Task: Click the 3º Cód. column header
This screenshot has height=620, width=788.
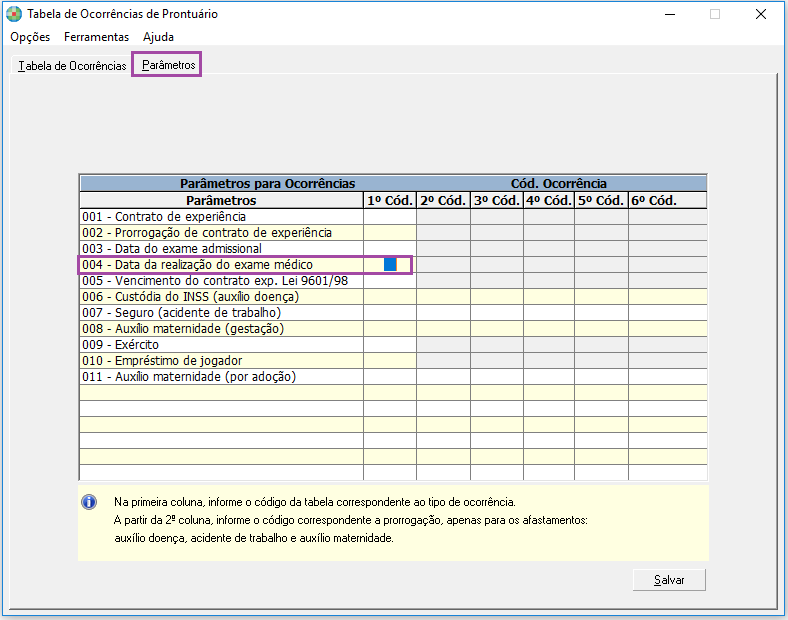Action: 497,200
